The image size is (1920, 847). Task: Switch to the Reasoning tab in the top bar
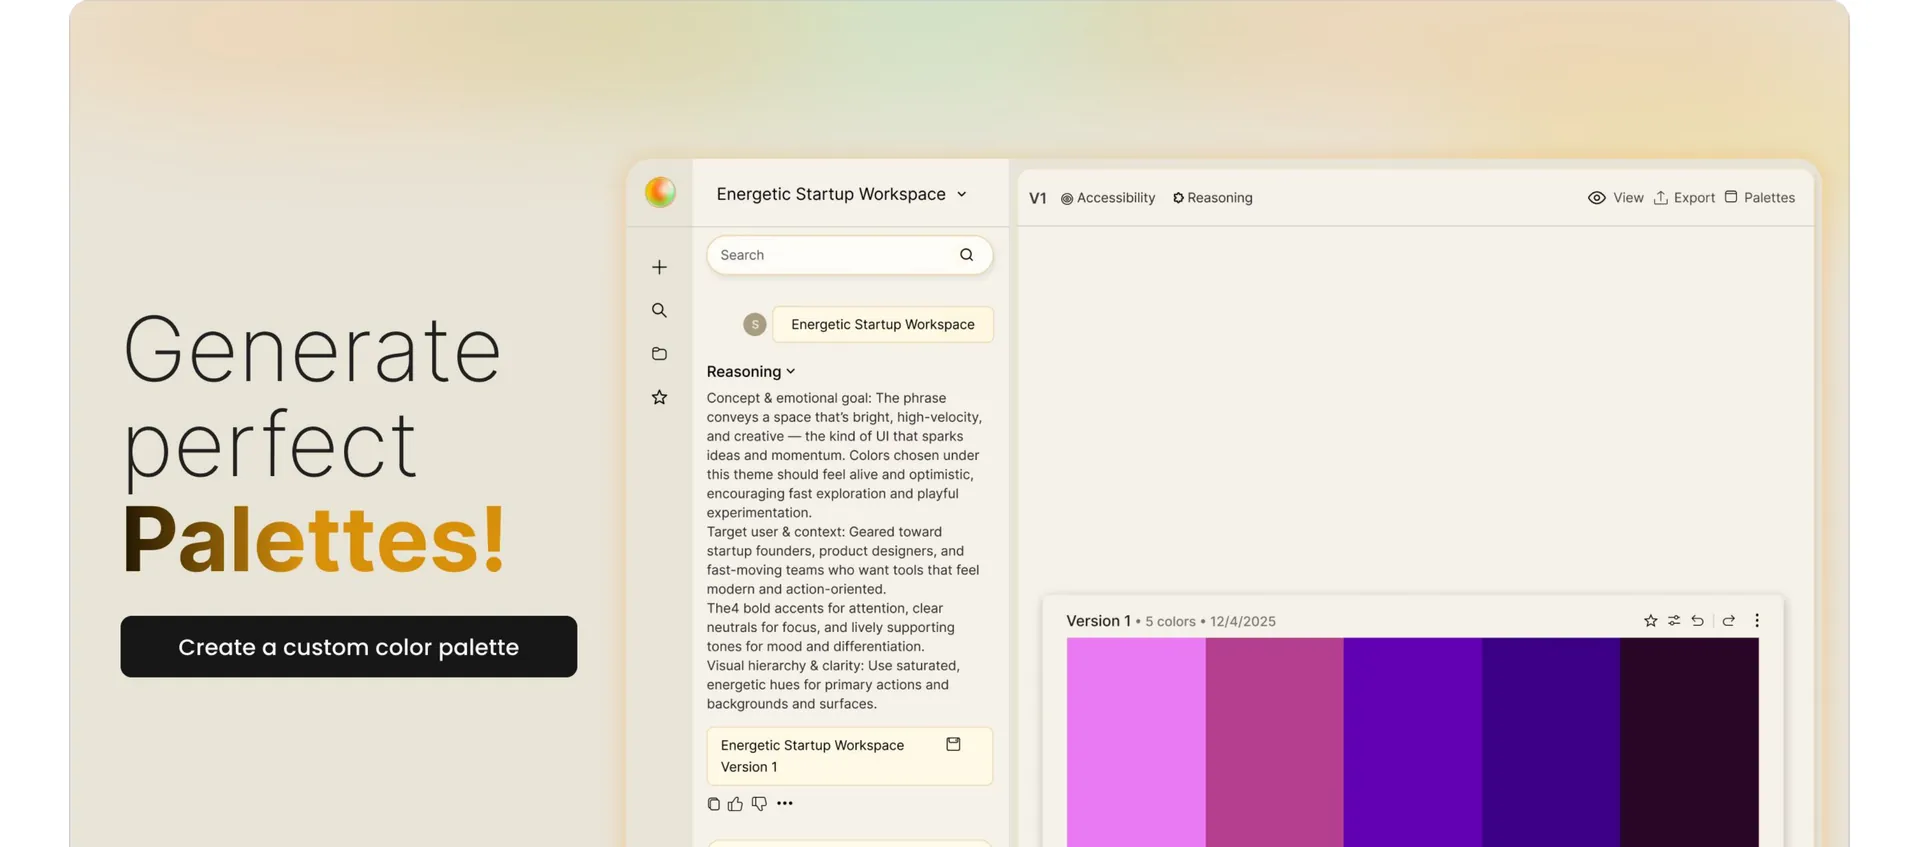[1213, 198]
